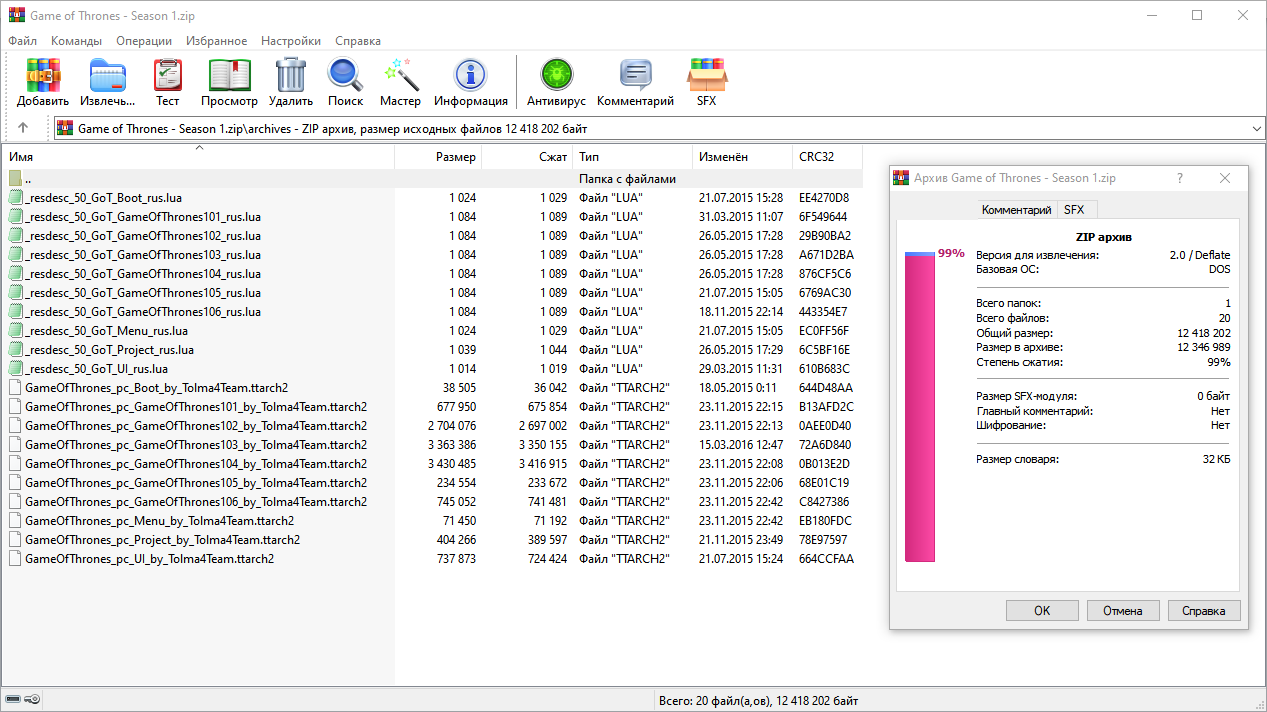Click the Добавить (Add) toolbar icon
The height and width of the screenshot is (712, 1267).
tap(43, 75)
